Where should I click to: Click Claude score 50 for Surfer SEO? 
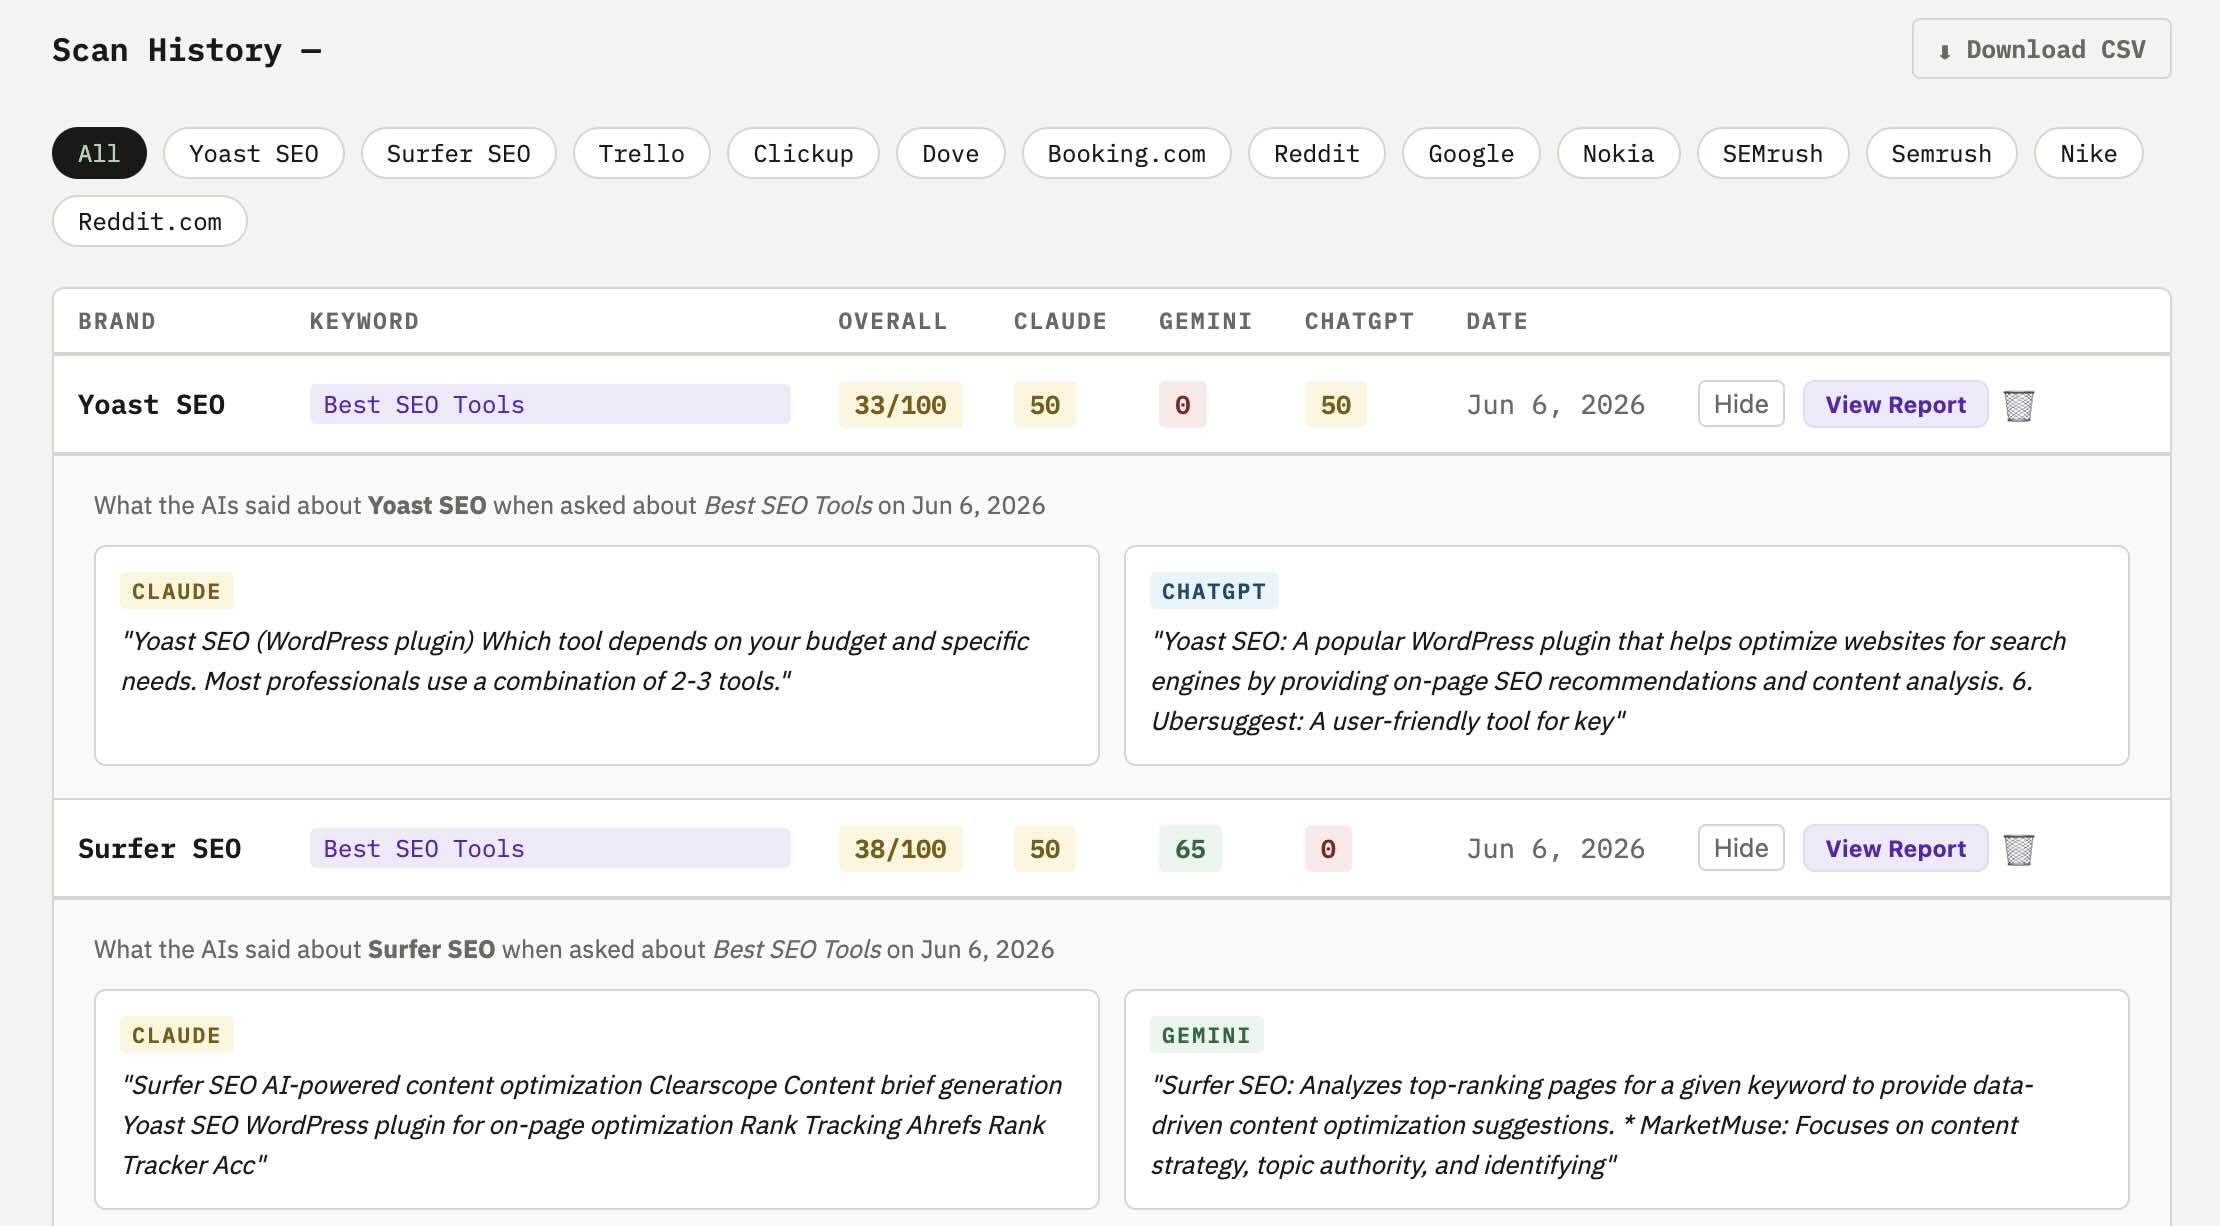1044,848
